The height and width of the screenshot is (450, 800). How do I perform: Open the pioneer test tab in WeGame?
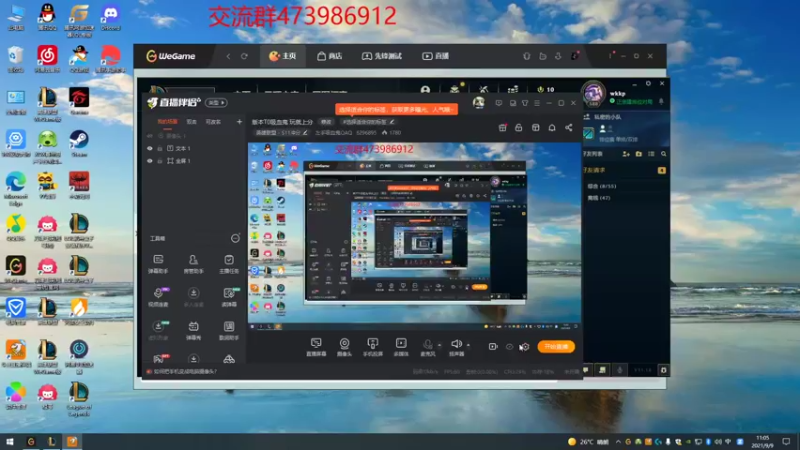coord(382,56)
